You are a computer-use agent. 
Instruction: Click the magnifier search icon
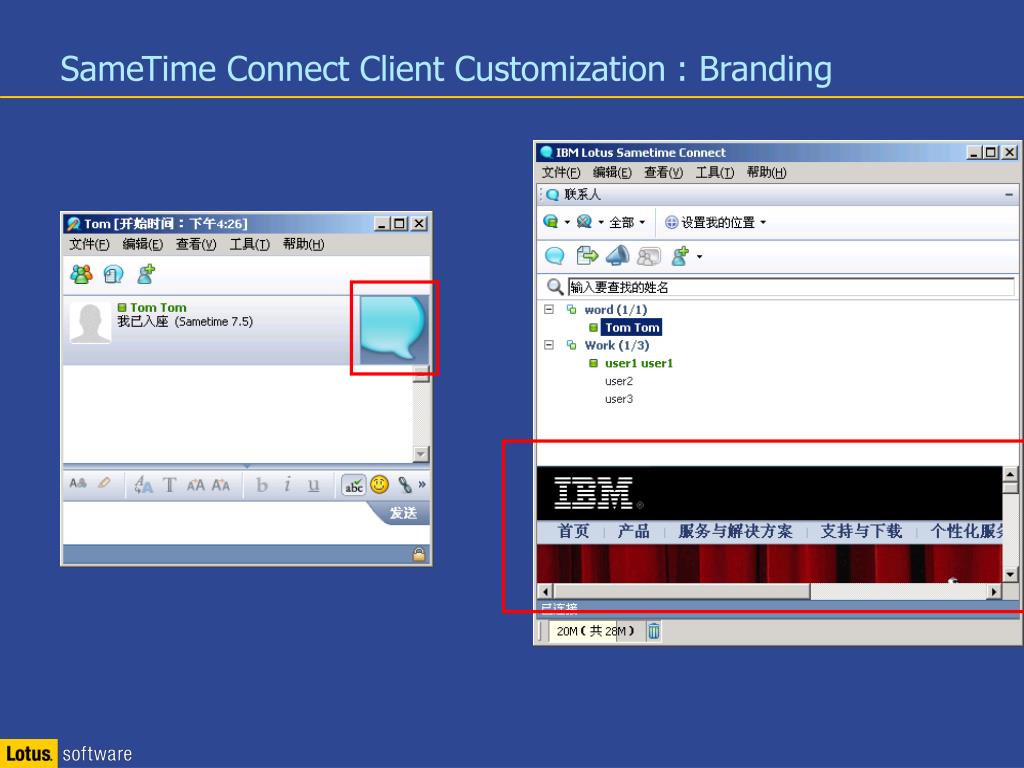[554, 287]
